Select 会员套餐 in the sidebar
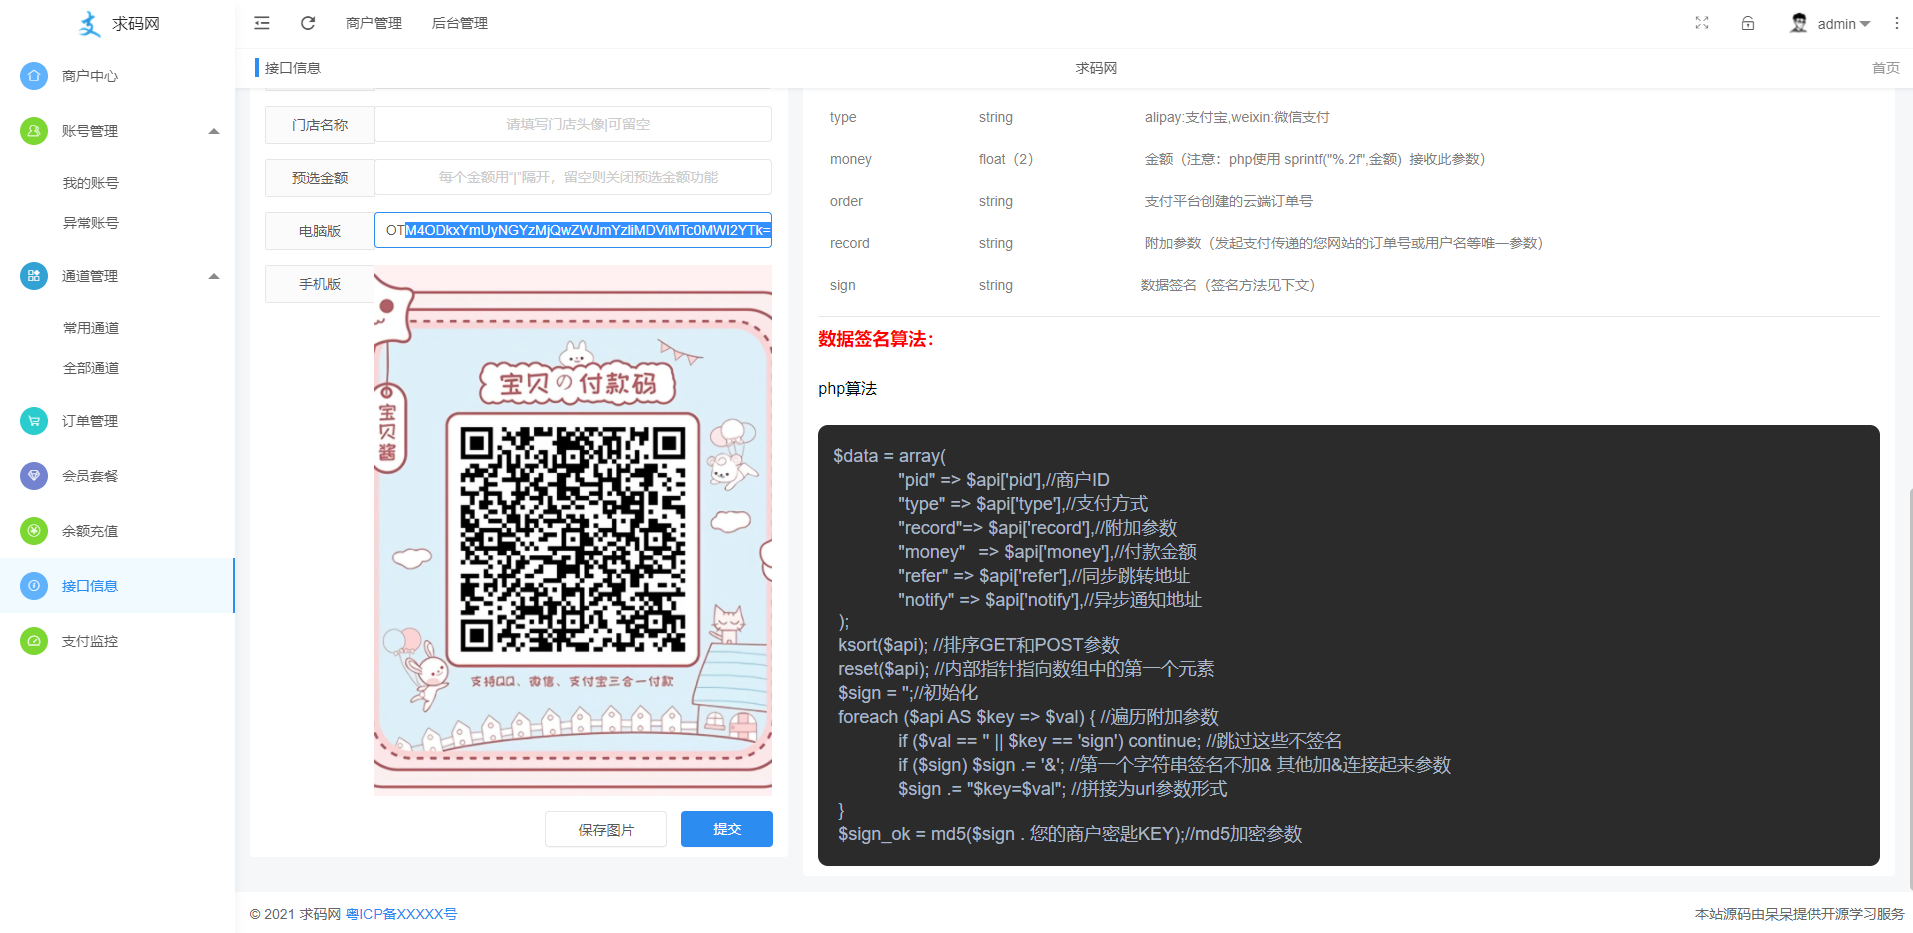This screenshot has width=1913, height=933. (x=90, y=476)
